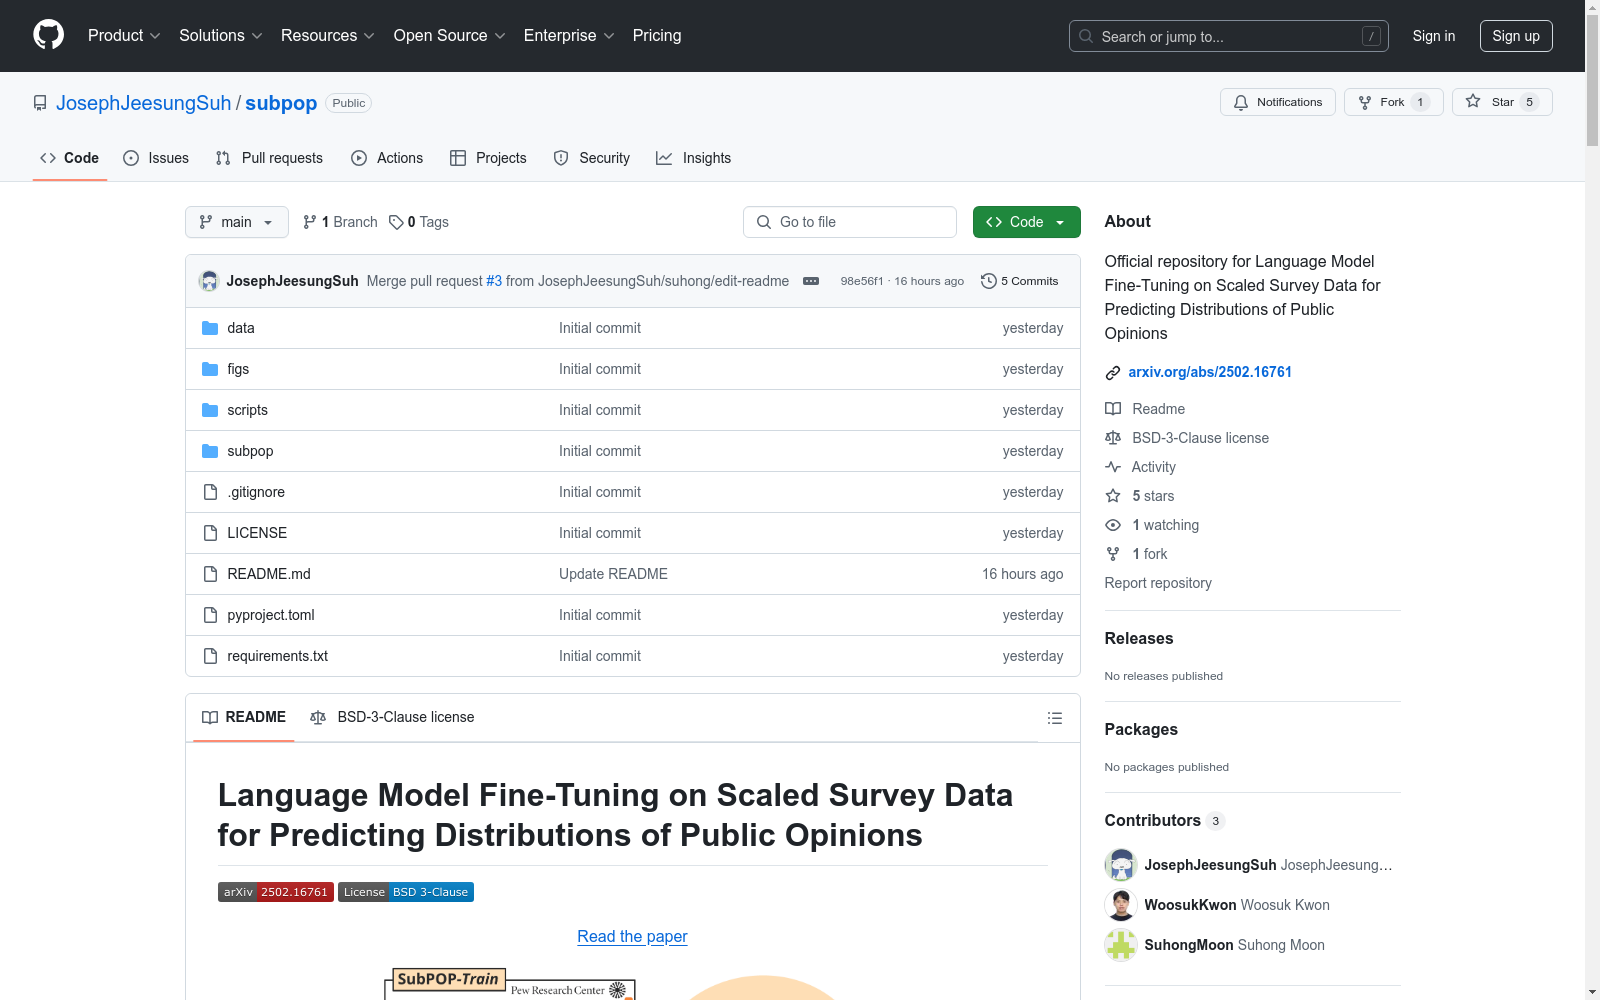The image size is (1600, 1000).
Task: Click the Fork icon button
Action: tap(1365, 102)
